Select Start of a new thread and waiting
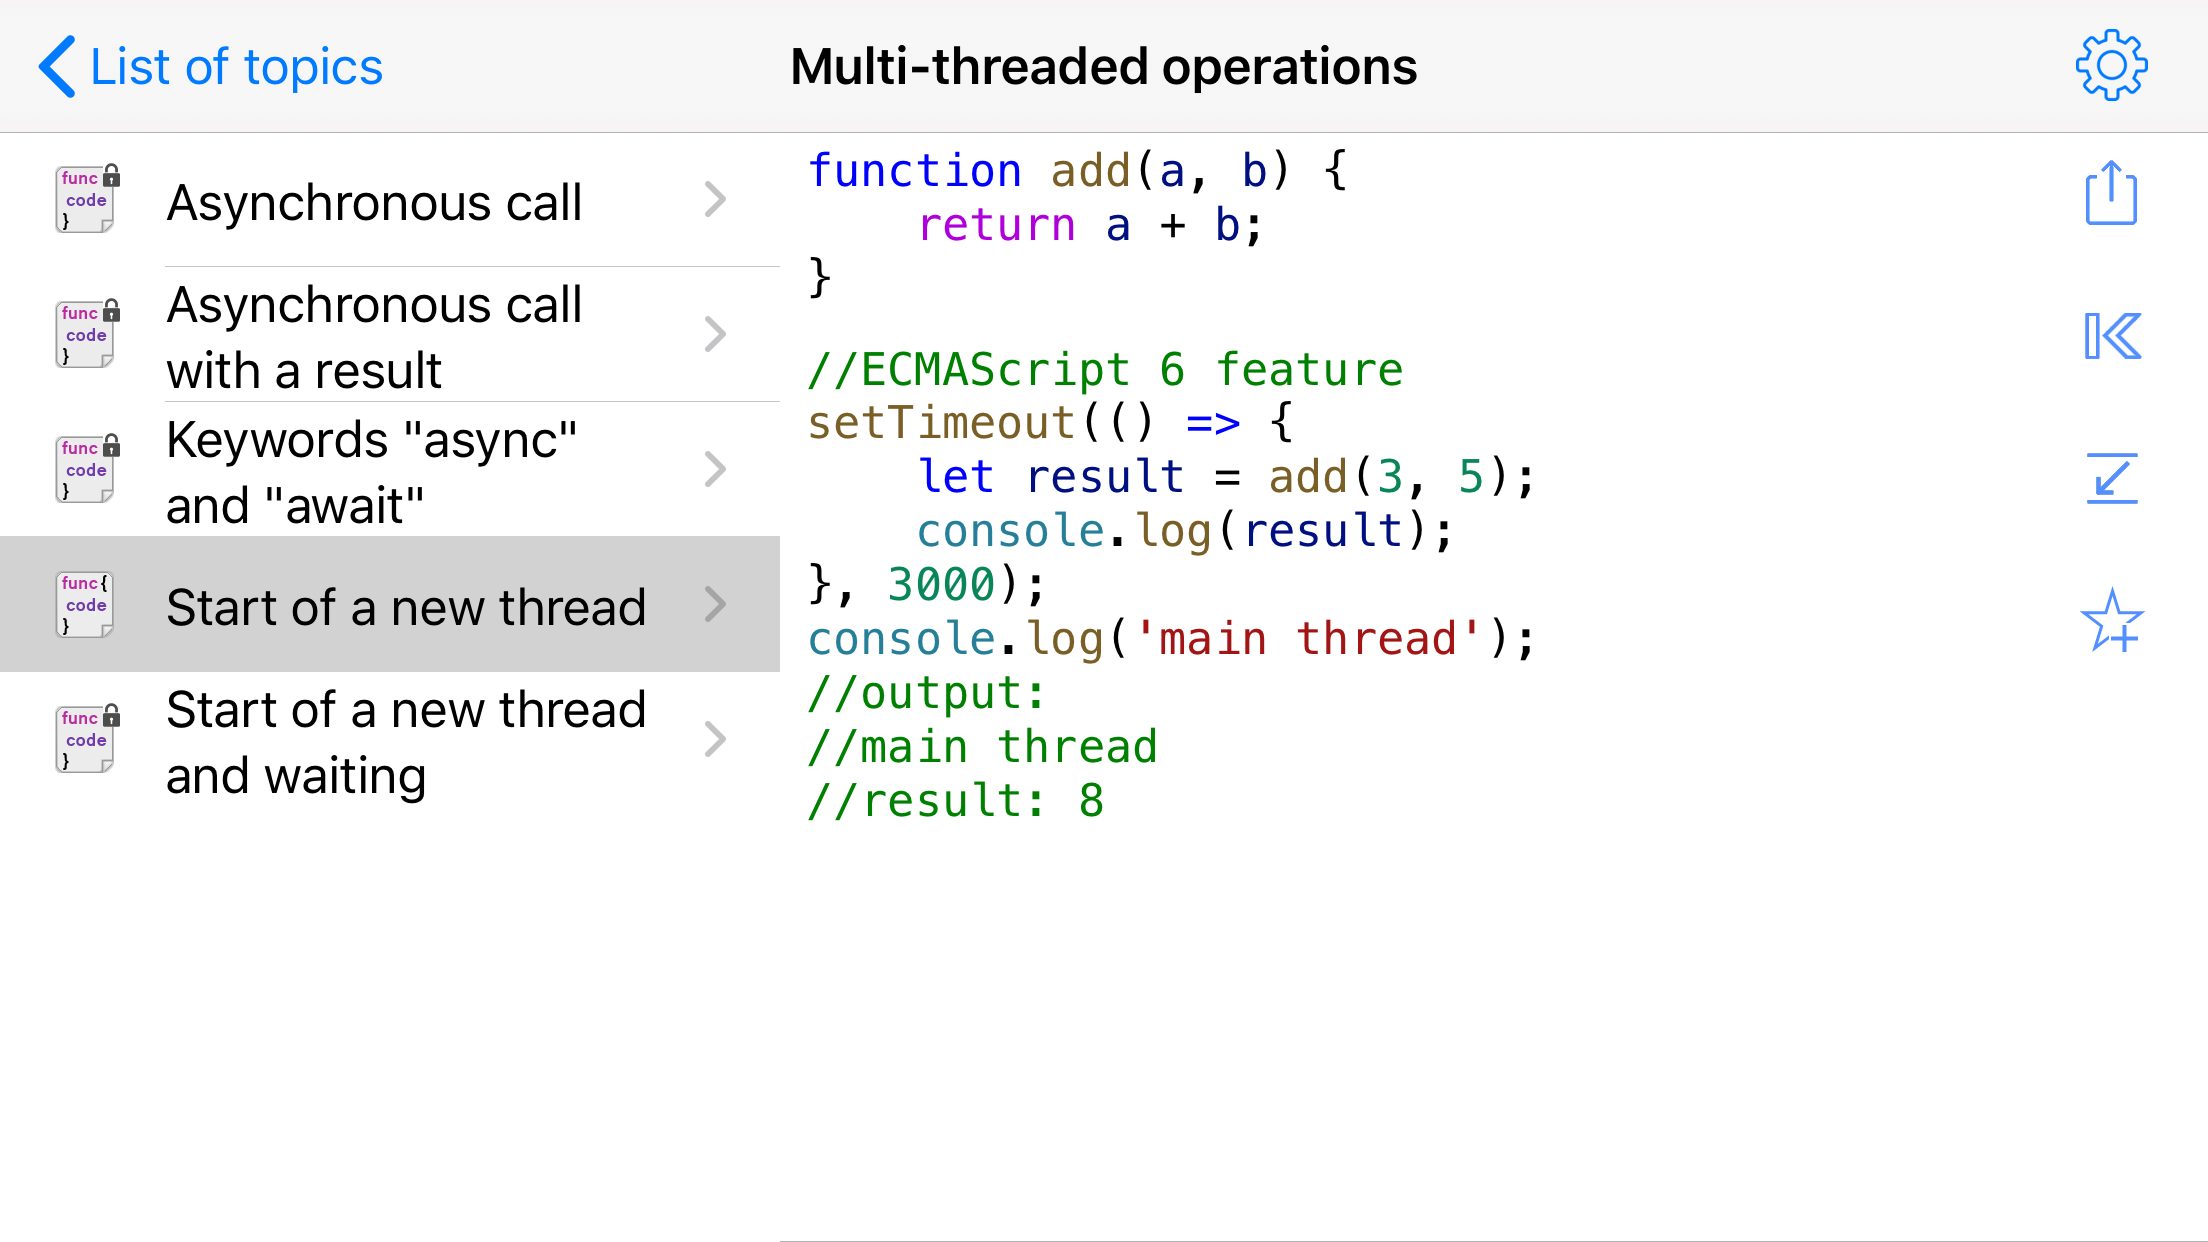The height and width of the screenshot is (1242, 2208). [405, 742]
